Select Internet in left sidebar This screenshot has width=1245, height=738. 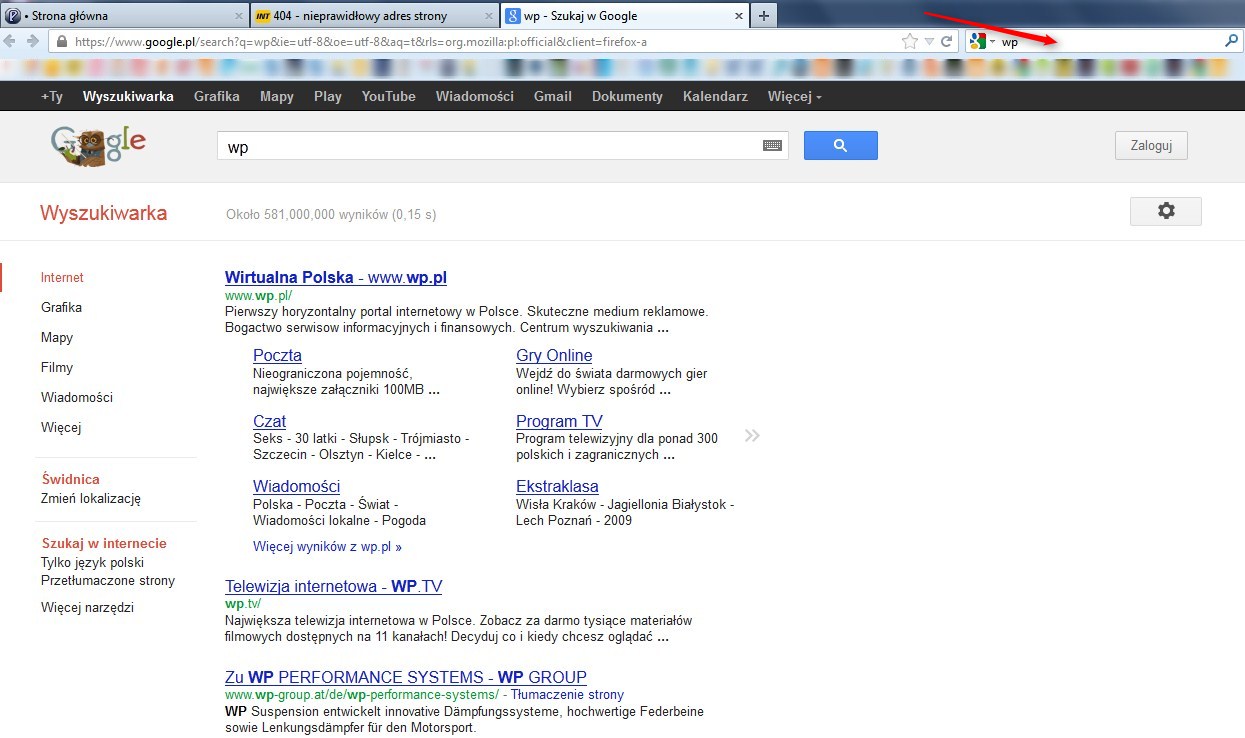pos(62,278)
